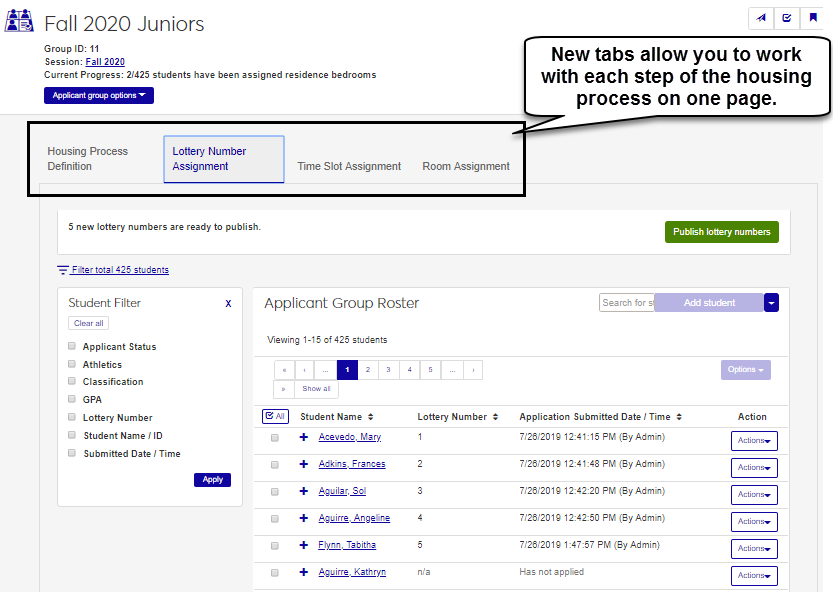Image resolution: width=833 pixels, height=592 pixels.
Task: Click the group roster icon beside the page title
Action: coord(20,19)
